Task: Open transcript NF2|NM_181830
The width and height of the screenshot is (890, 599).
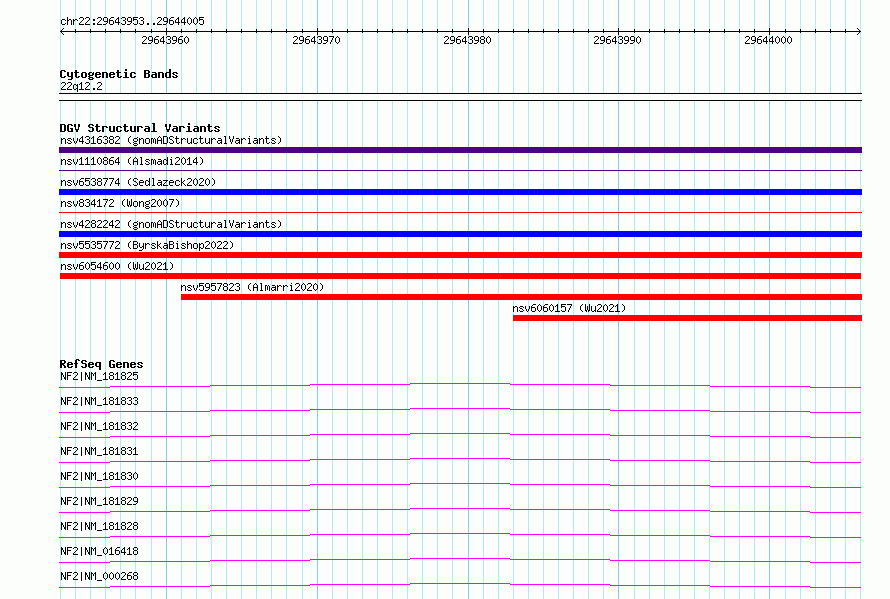Action: (x=99, y=476)
